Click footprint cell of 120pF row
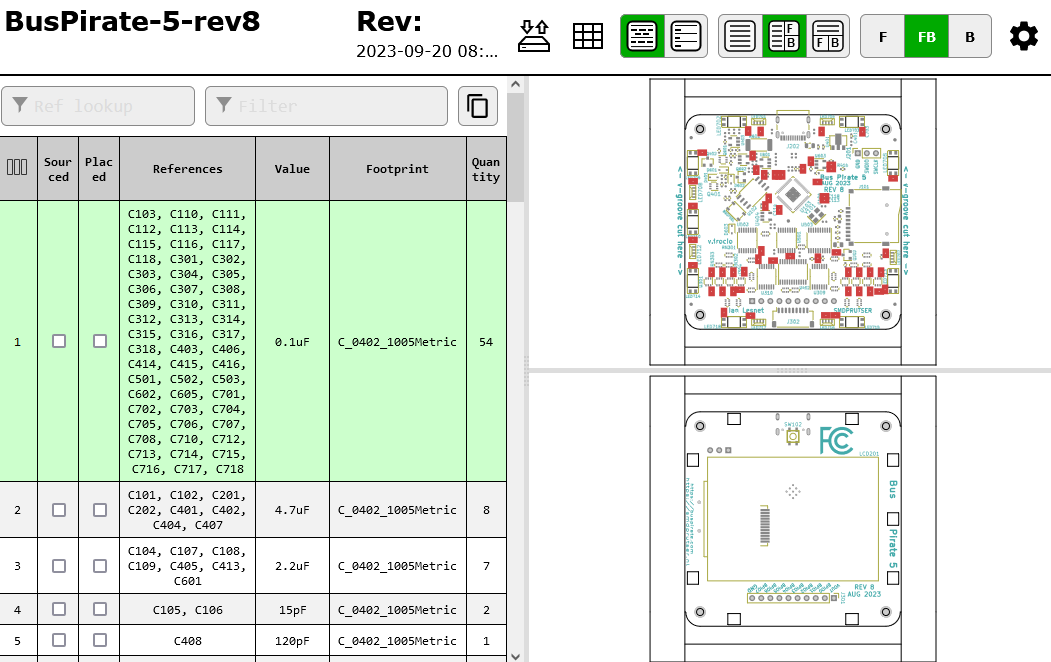 397,641
